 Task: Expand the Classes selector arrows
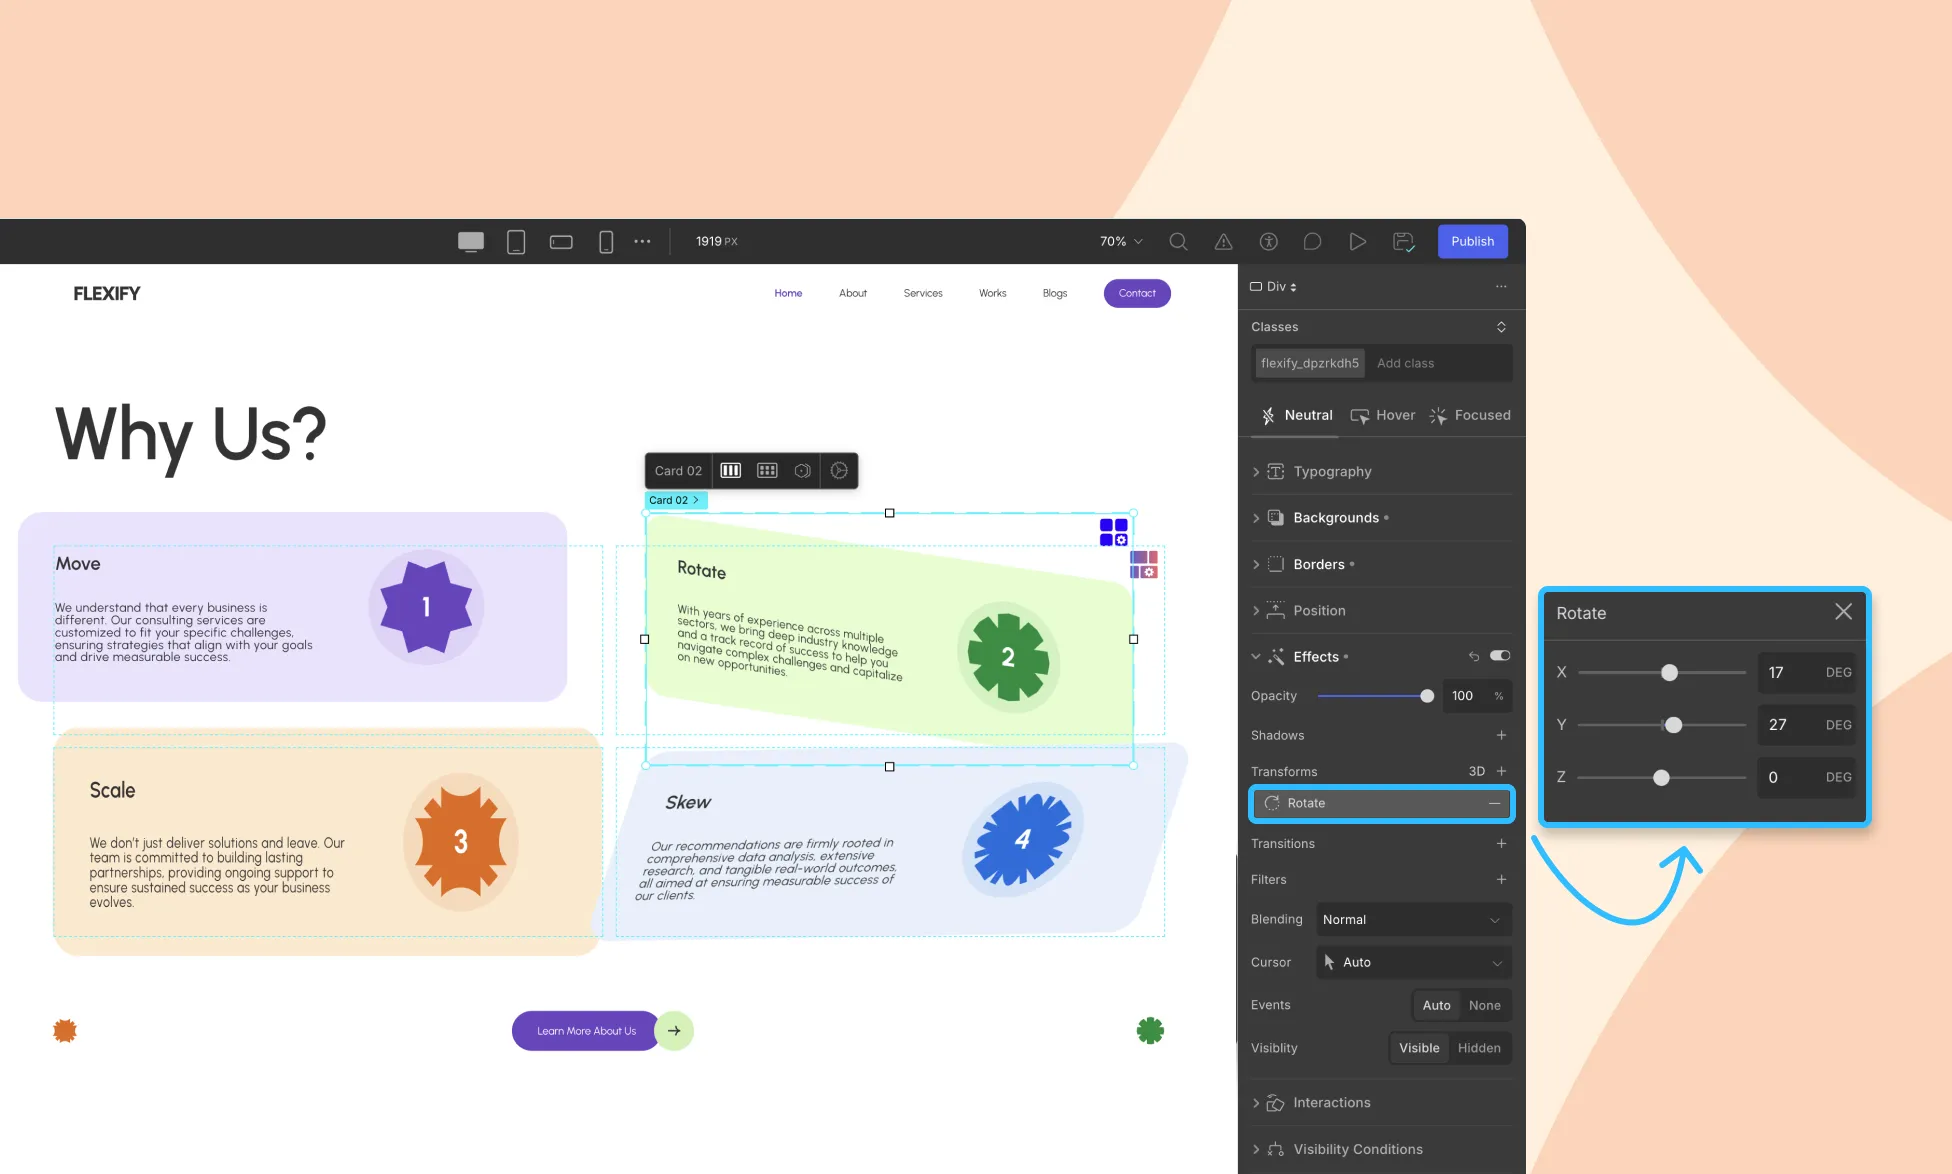1501,327
